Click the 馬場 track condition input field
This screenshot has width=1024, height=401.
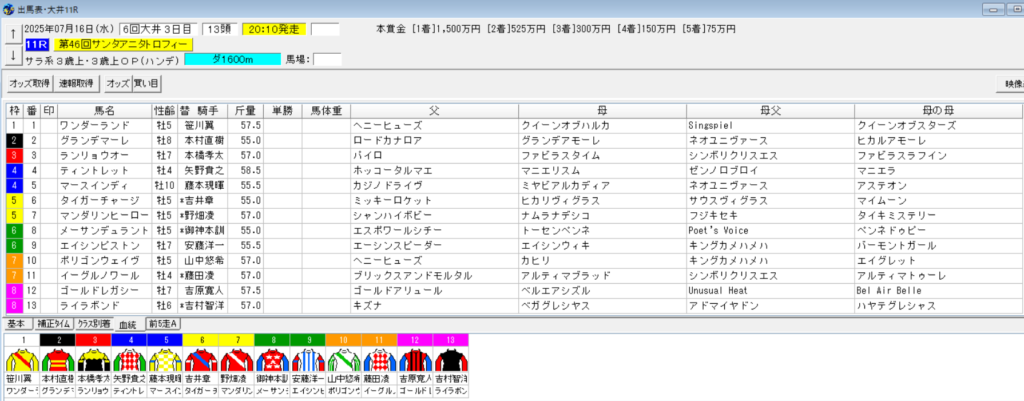[327, 59]
